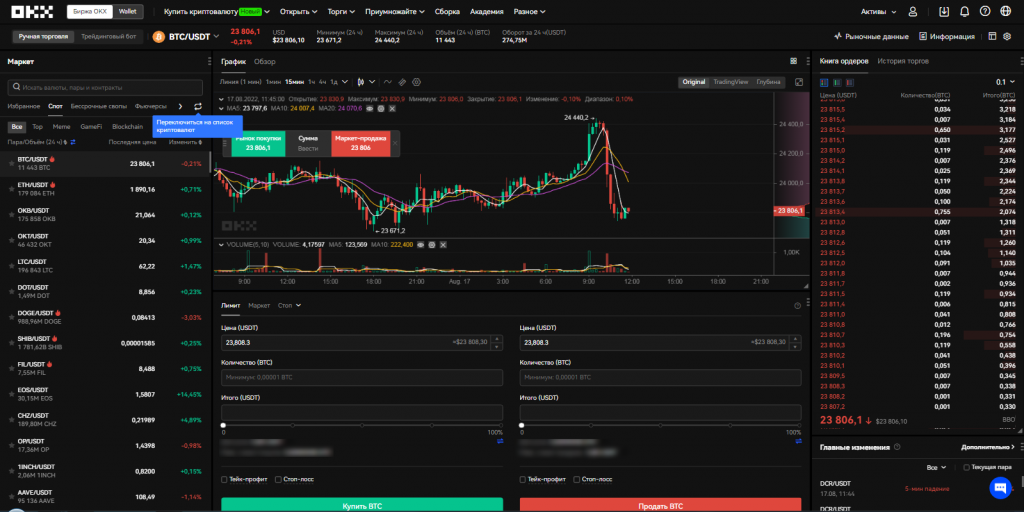Open the order book 0.1 depth dropdown
This screenshot has height=512, width=1024.
point(1003,82)
